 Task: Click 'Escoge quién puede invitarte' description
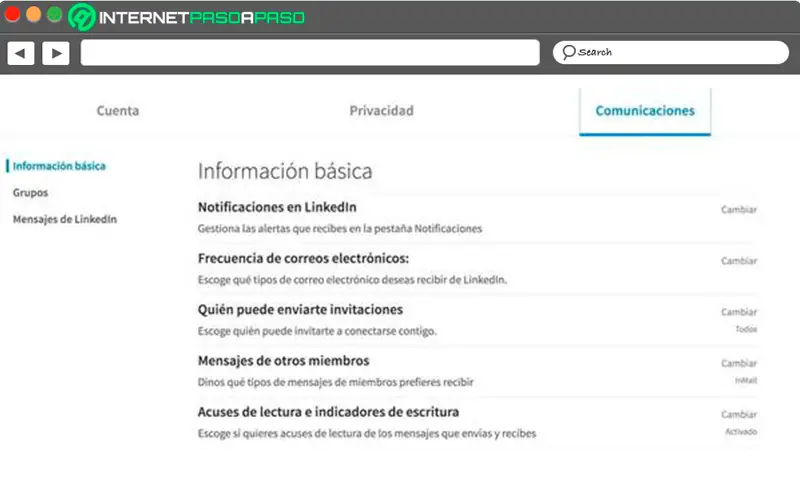pyautogui.click(x=317, y=331)
